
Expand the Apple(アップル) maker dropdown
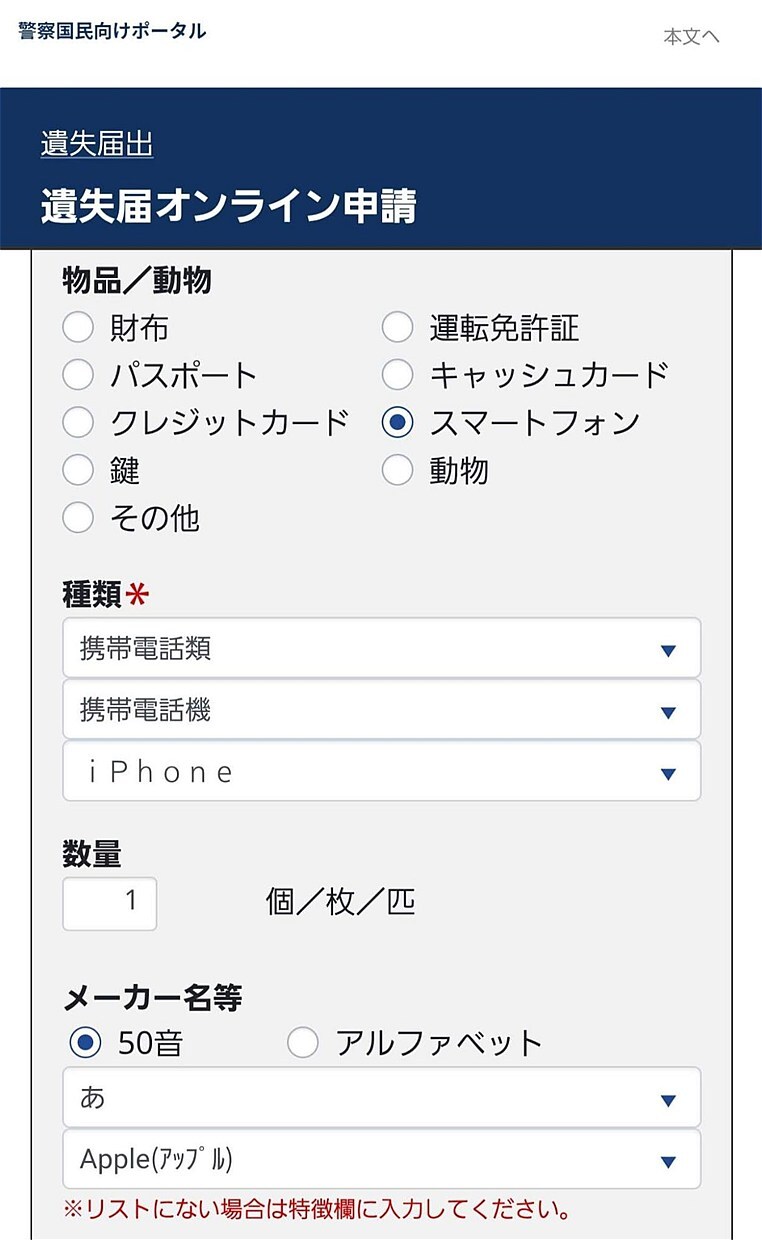[x=381, y=1160]
